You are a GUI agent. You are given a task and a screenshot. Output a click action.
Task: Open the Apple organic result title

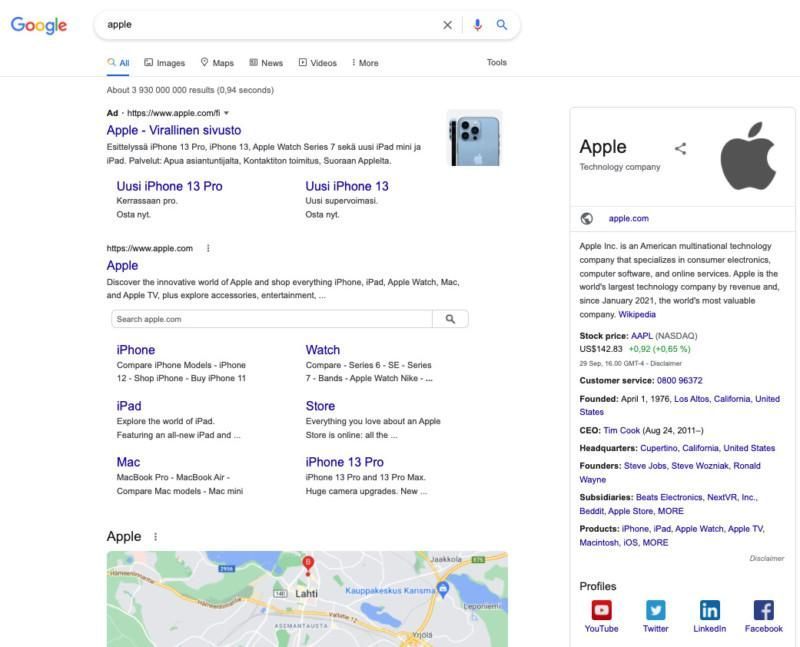tap(122, 265)
